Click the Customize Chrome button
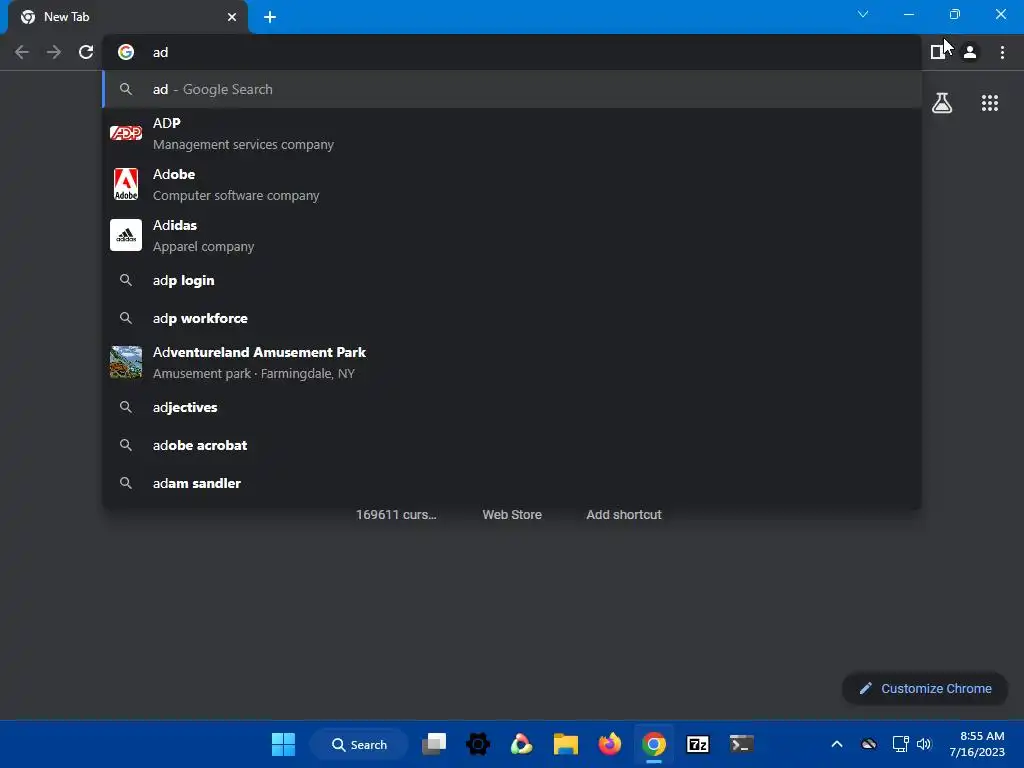The image size is (1024, 768). pos(925,688)
